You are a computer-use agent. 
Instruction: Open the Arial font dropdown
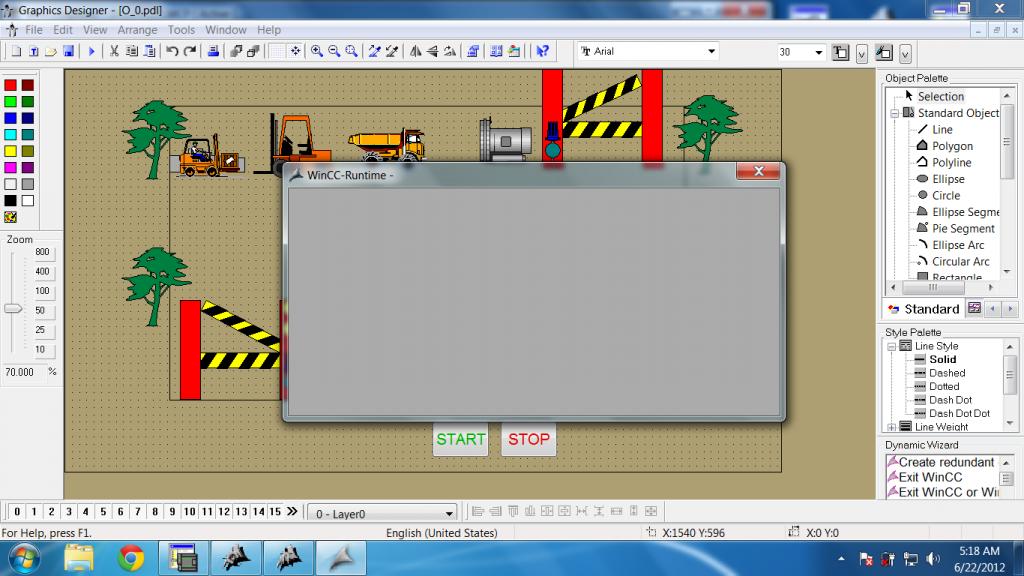click(x=711, y=52)
